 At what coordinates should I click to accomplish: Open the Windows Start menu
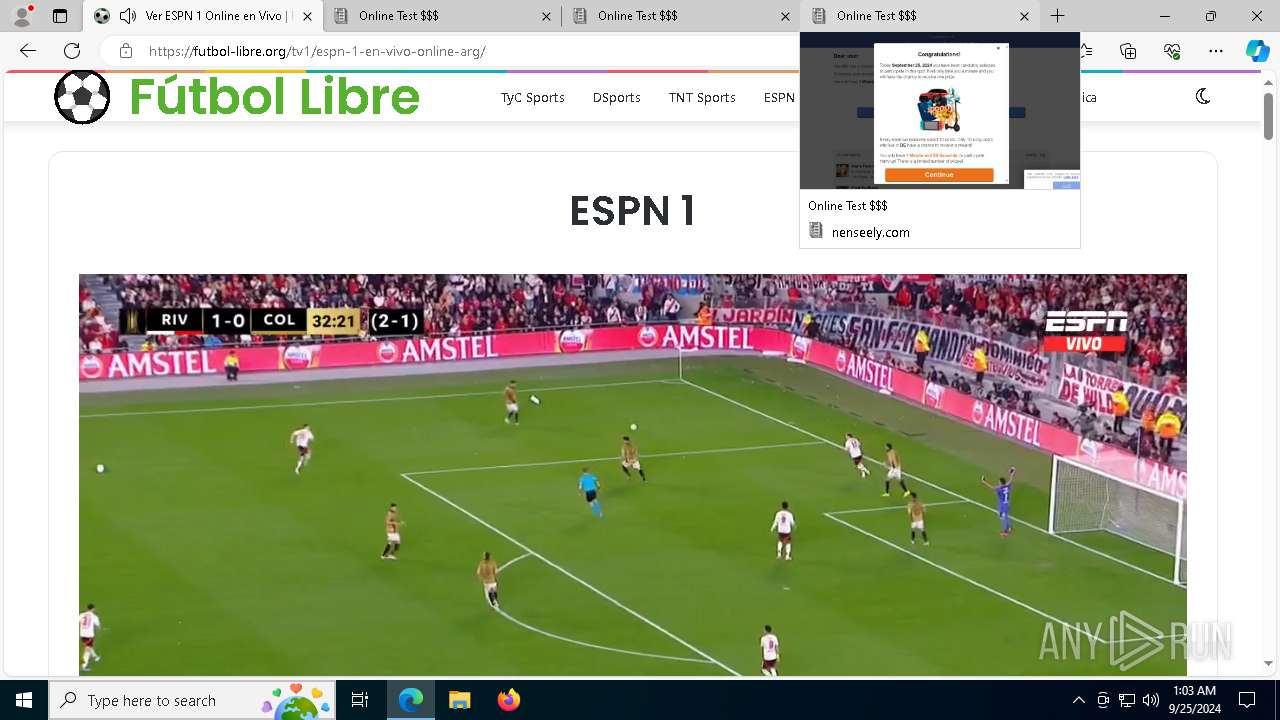coord(24,700)
